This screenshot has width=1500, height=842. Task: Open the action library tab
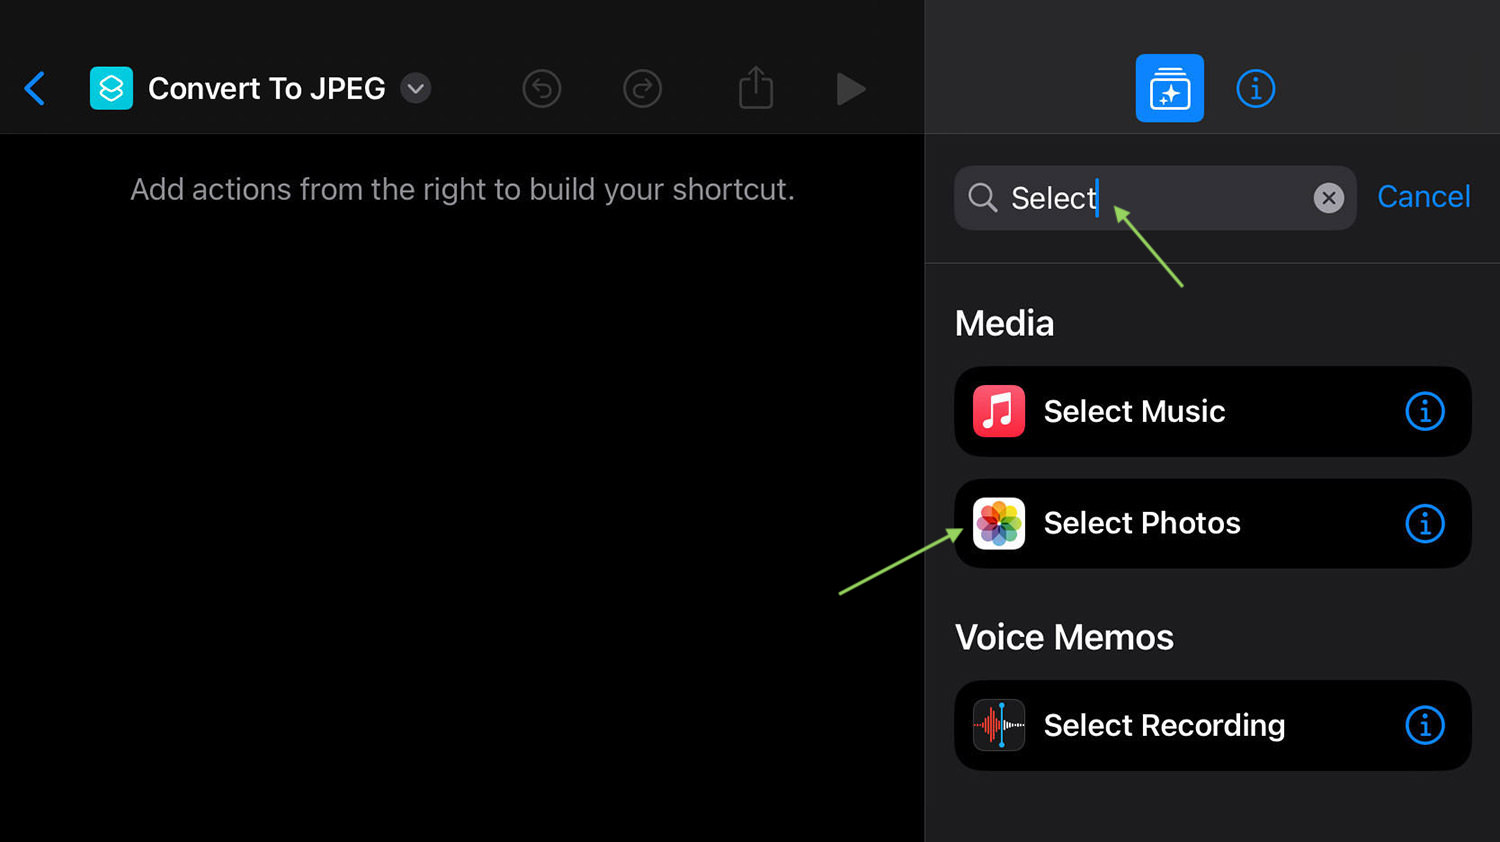[1169, 88]
